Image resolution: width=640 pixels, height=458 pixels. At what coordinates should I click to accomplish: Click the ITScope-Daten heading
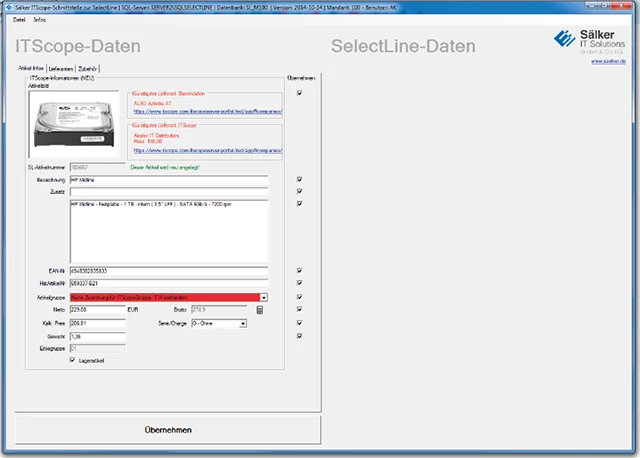click(x=78, y=46)
